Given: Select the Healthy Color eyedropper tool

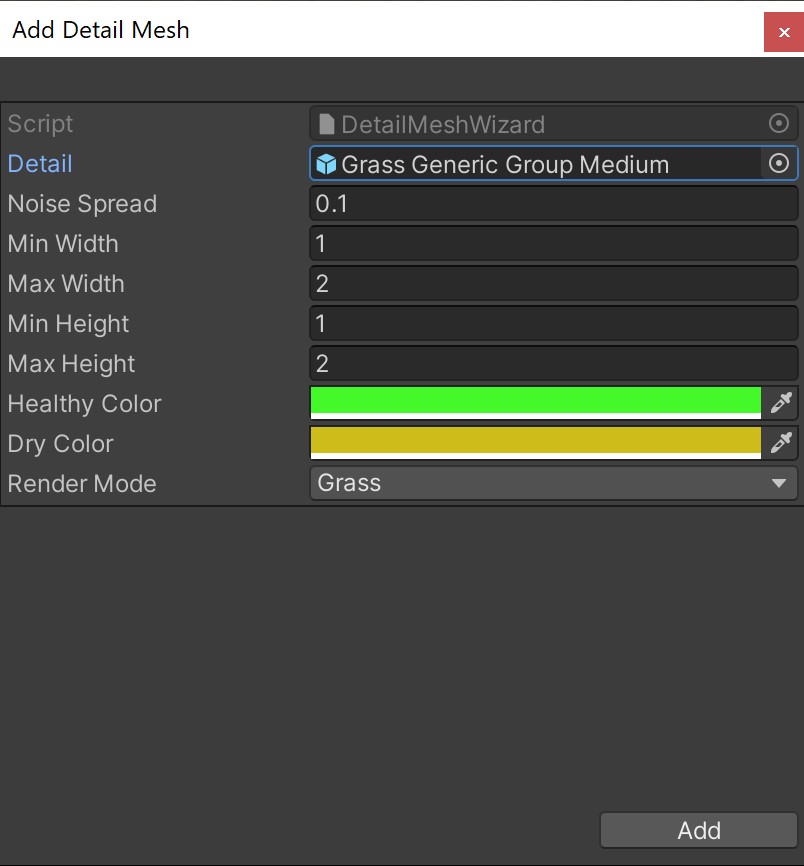Looking at the screenshot, I should (782, 403).
